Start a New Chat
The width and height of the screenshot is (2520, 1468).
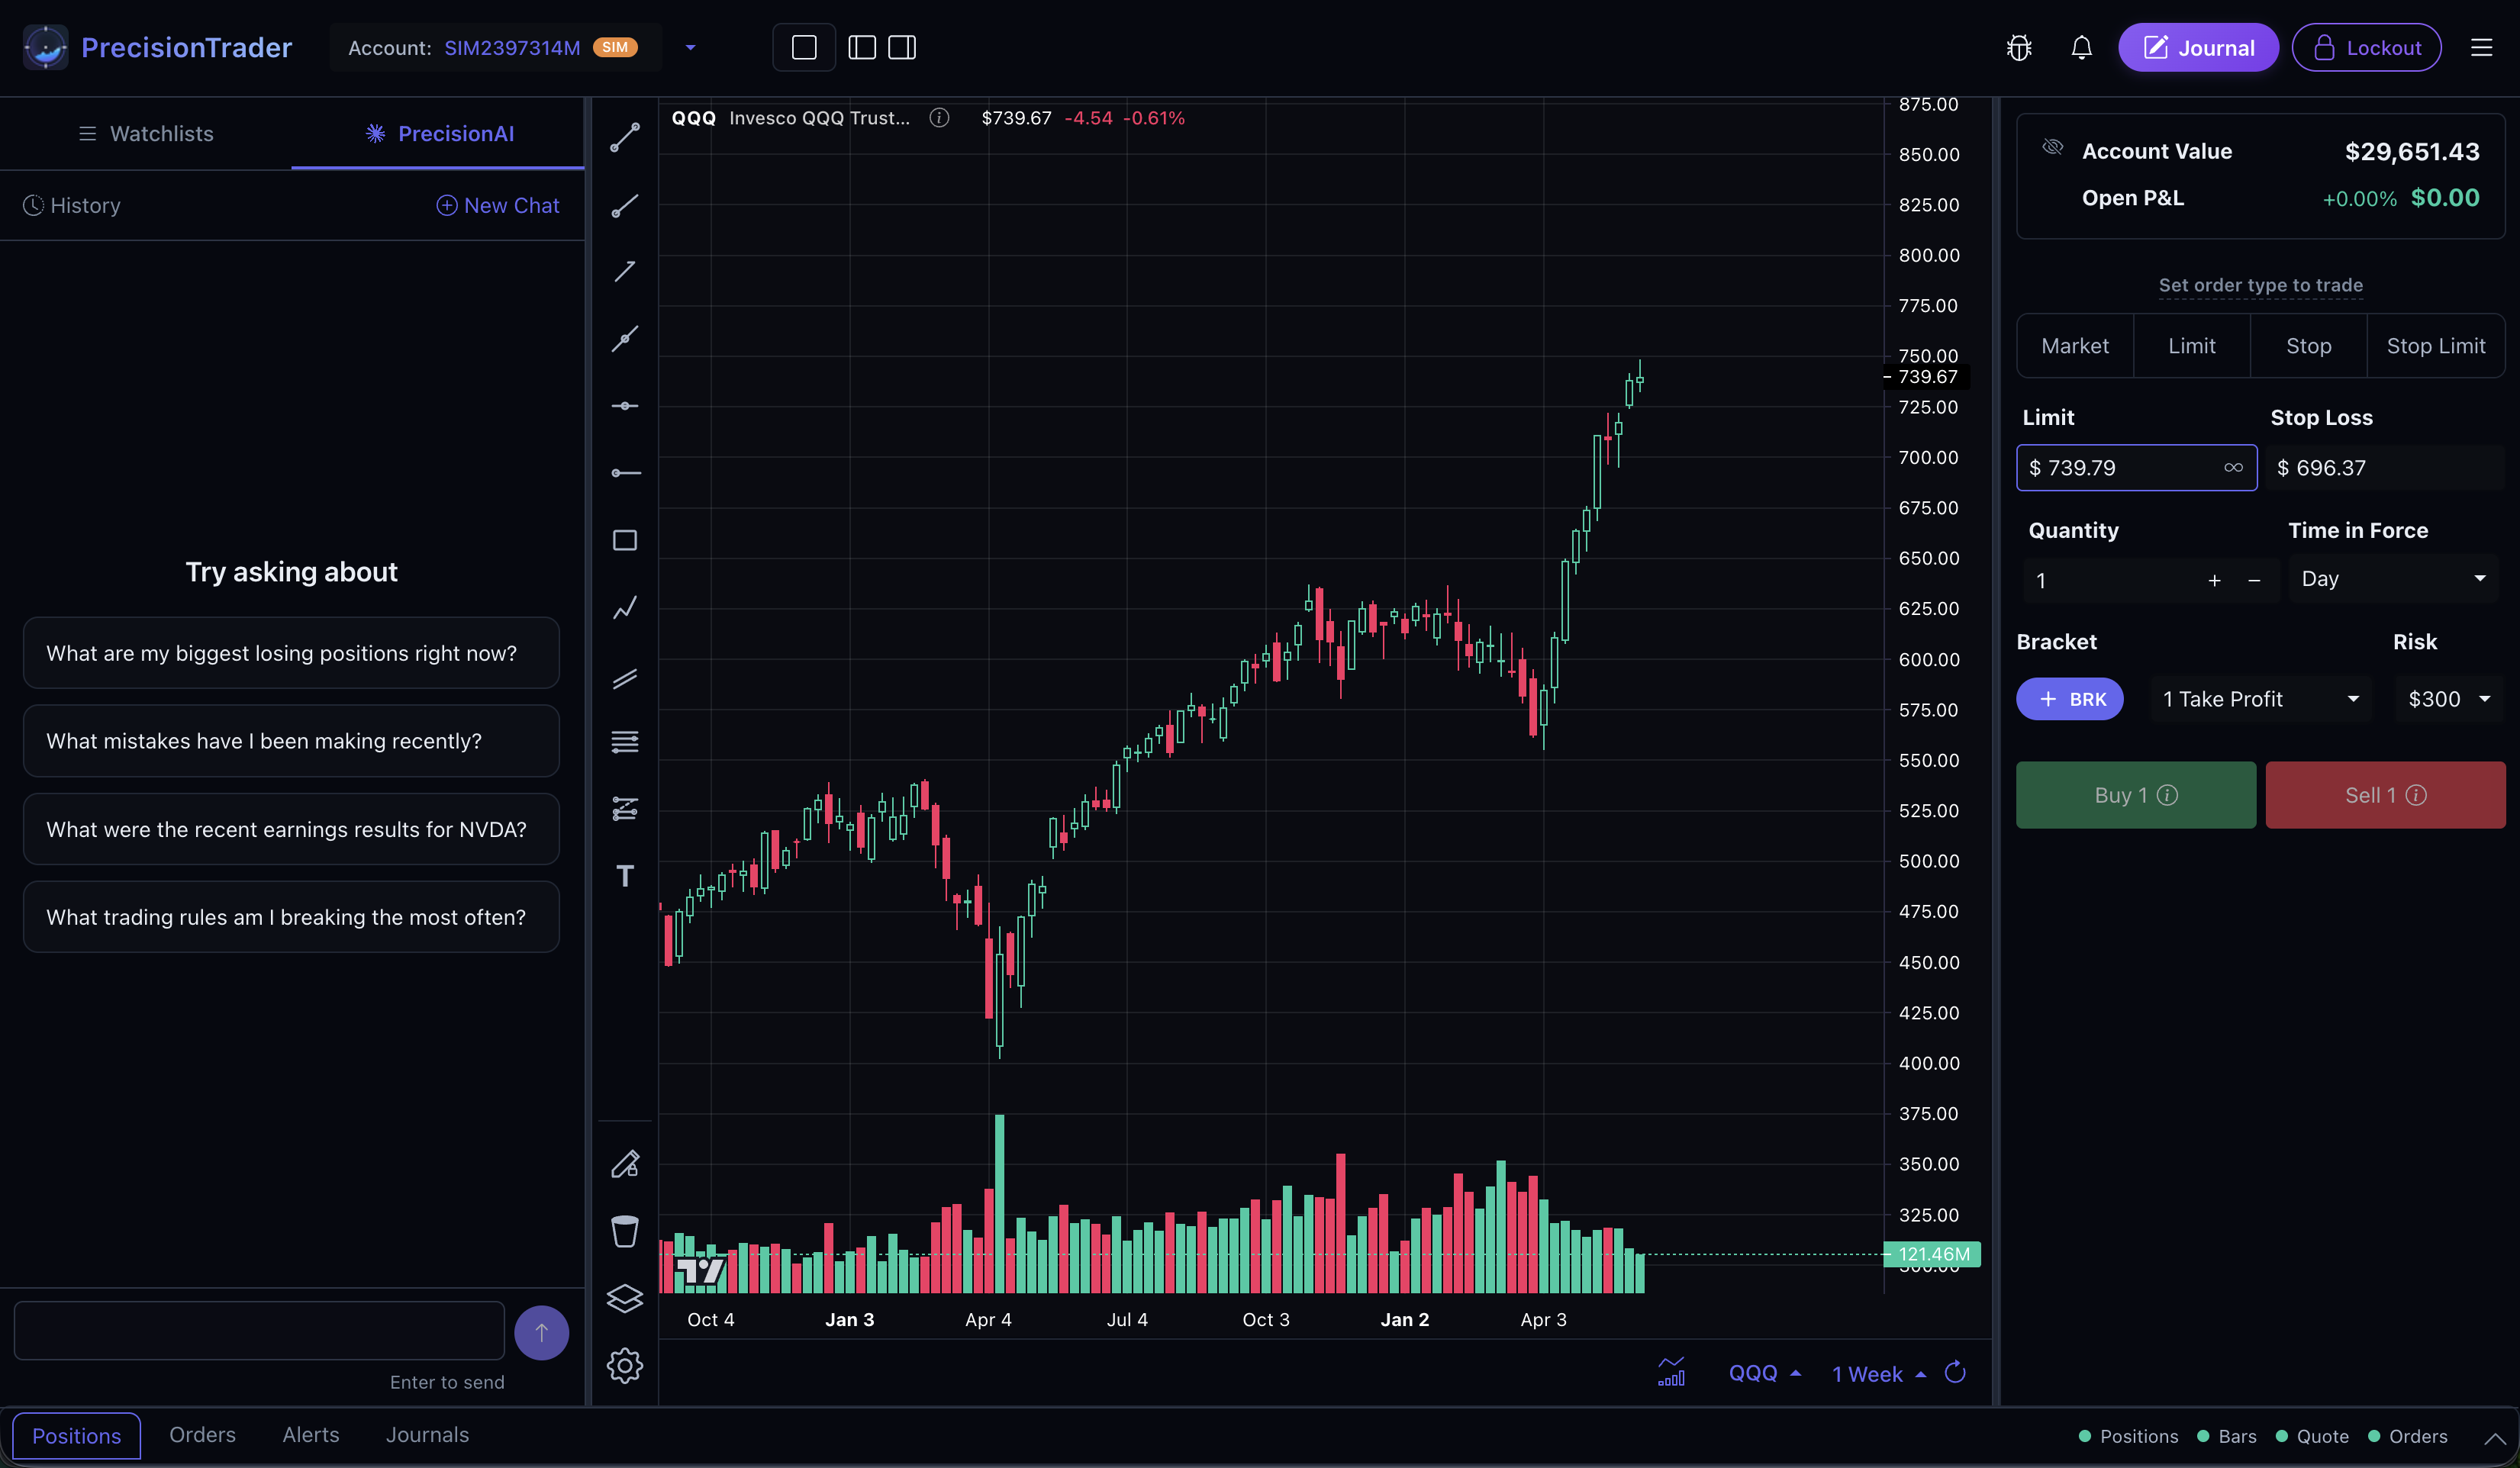click(x=498, y=205)
